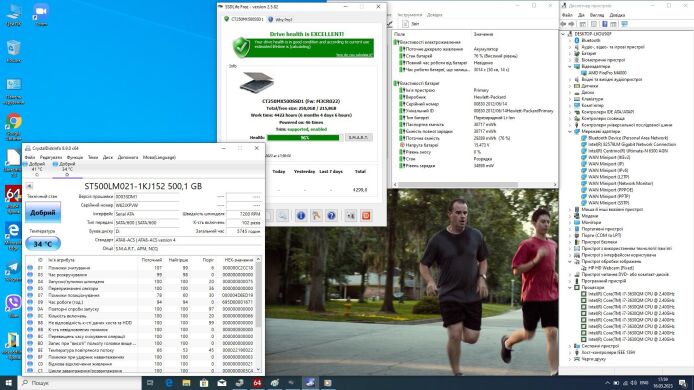Click the Добрий health status button
Screen dimensions: 694x390
(42, 212)
